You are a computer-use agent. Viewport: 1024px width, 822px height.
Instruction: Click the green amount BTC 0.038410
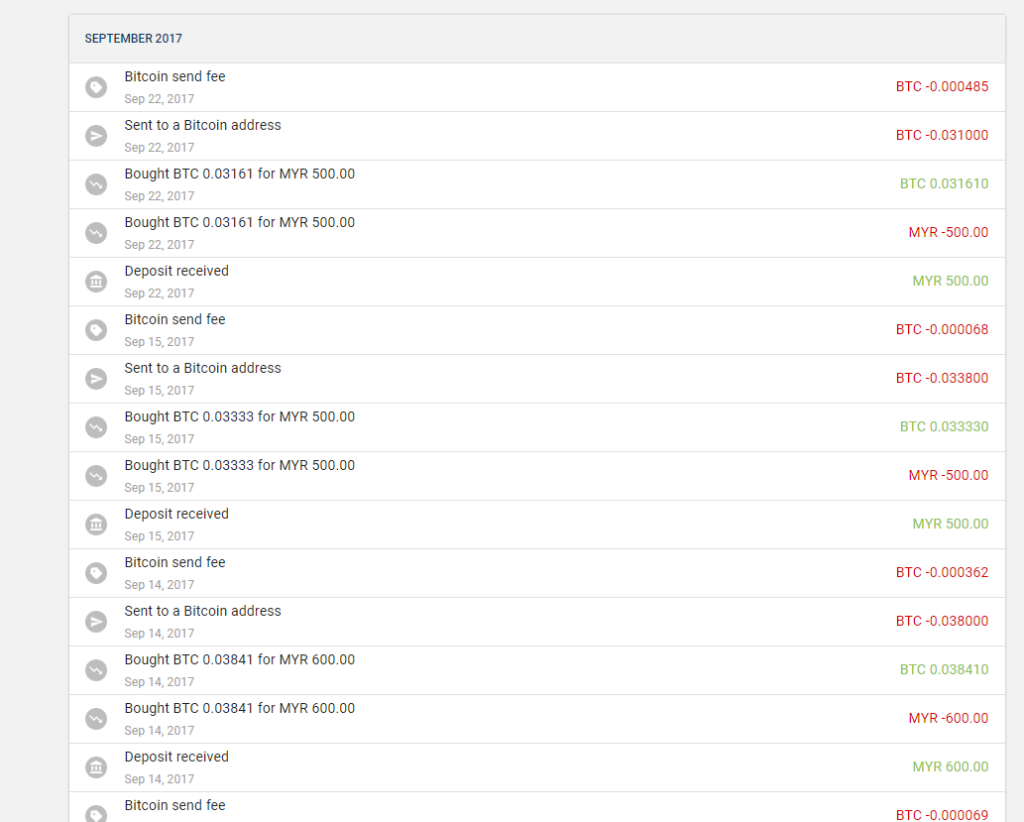click(x=944, y=669)
